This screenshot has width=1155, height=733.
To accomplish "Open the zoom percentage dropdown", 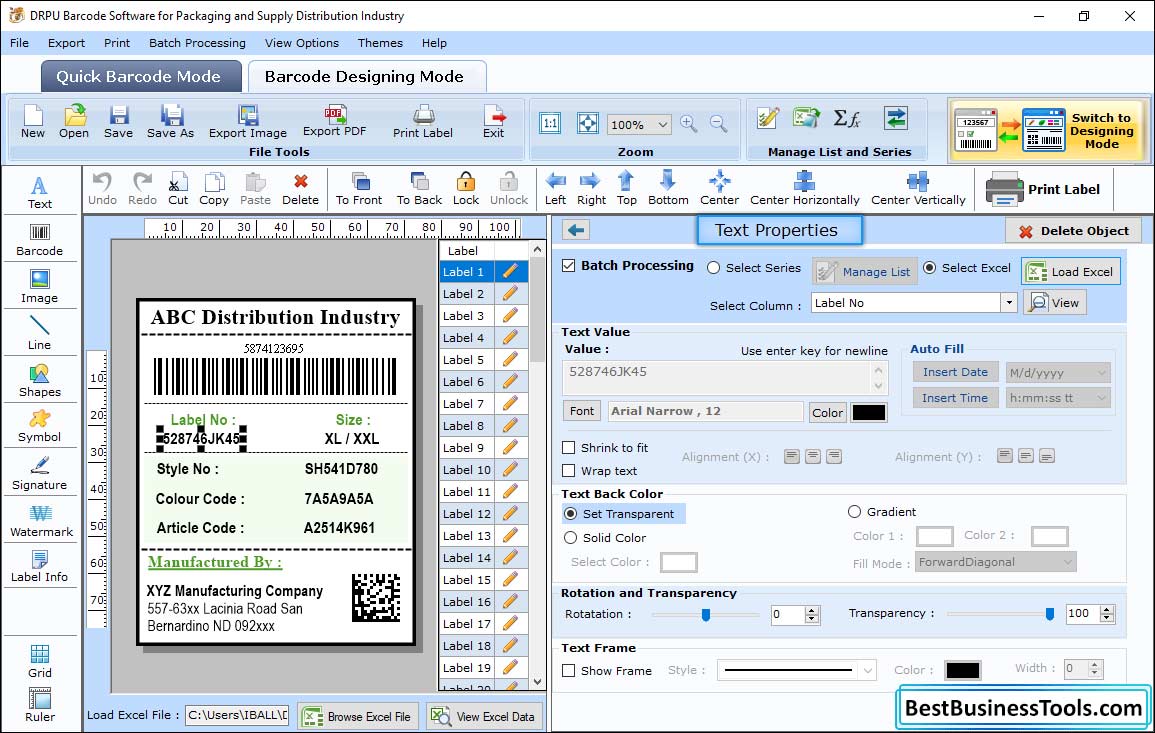I will point(663,124).
